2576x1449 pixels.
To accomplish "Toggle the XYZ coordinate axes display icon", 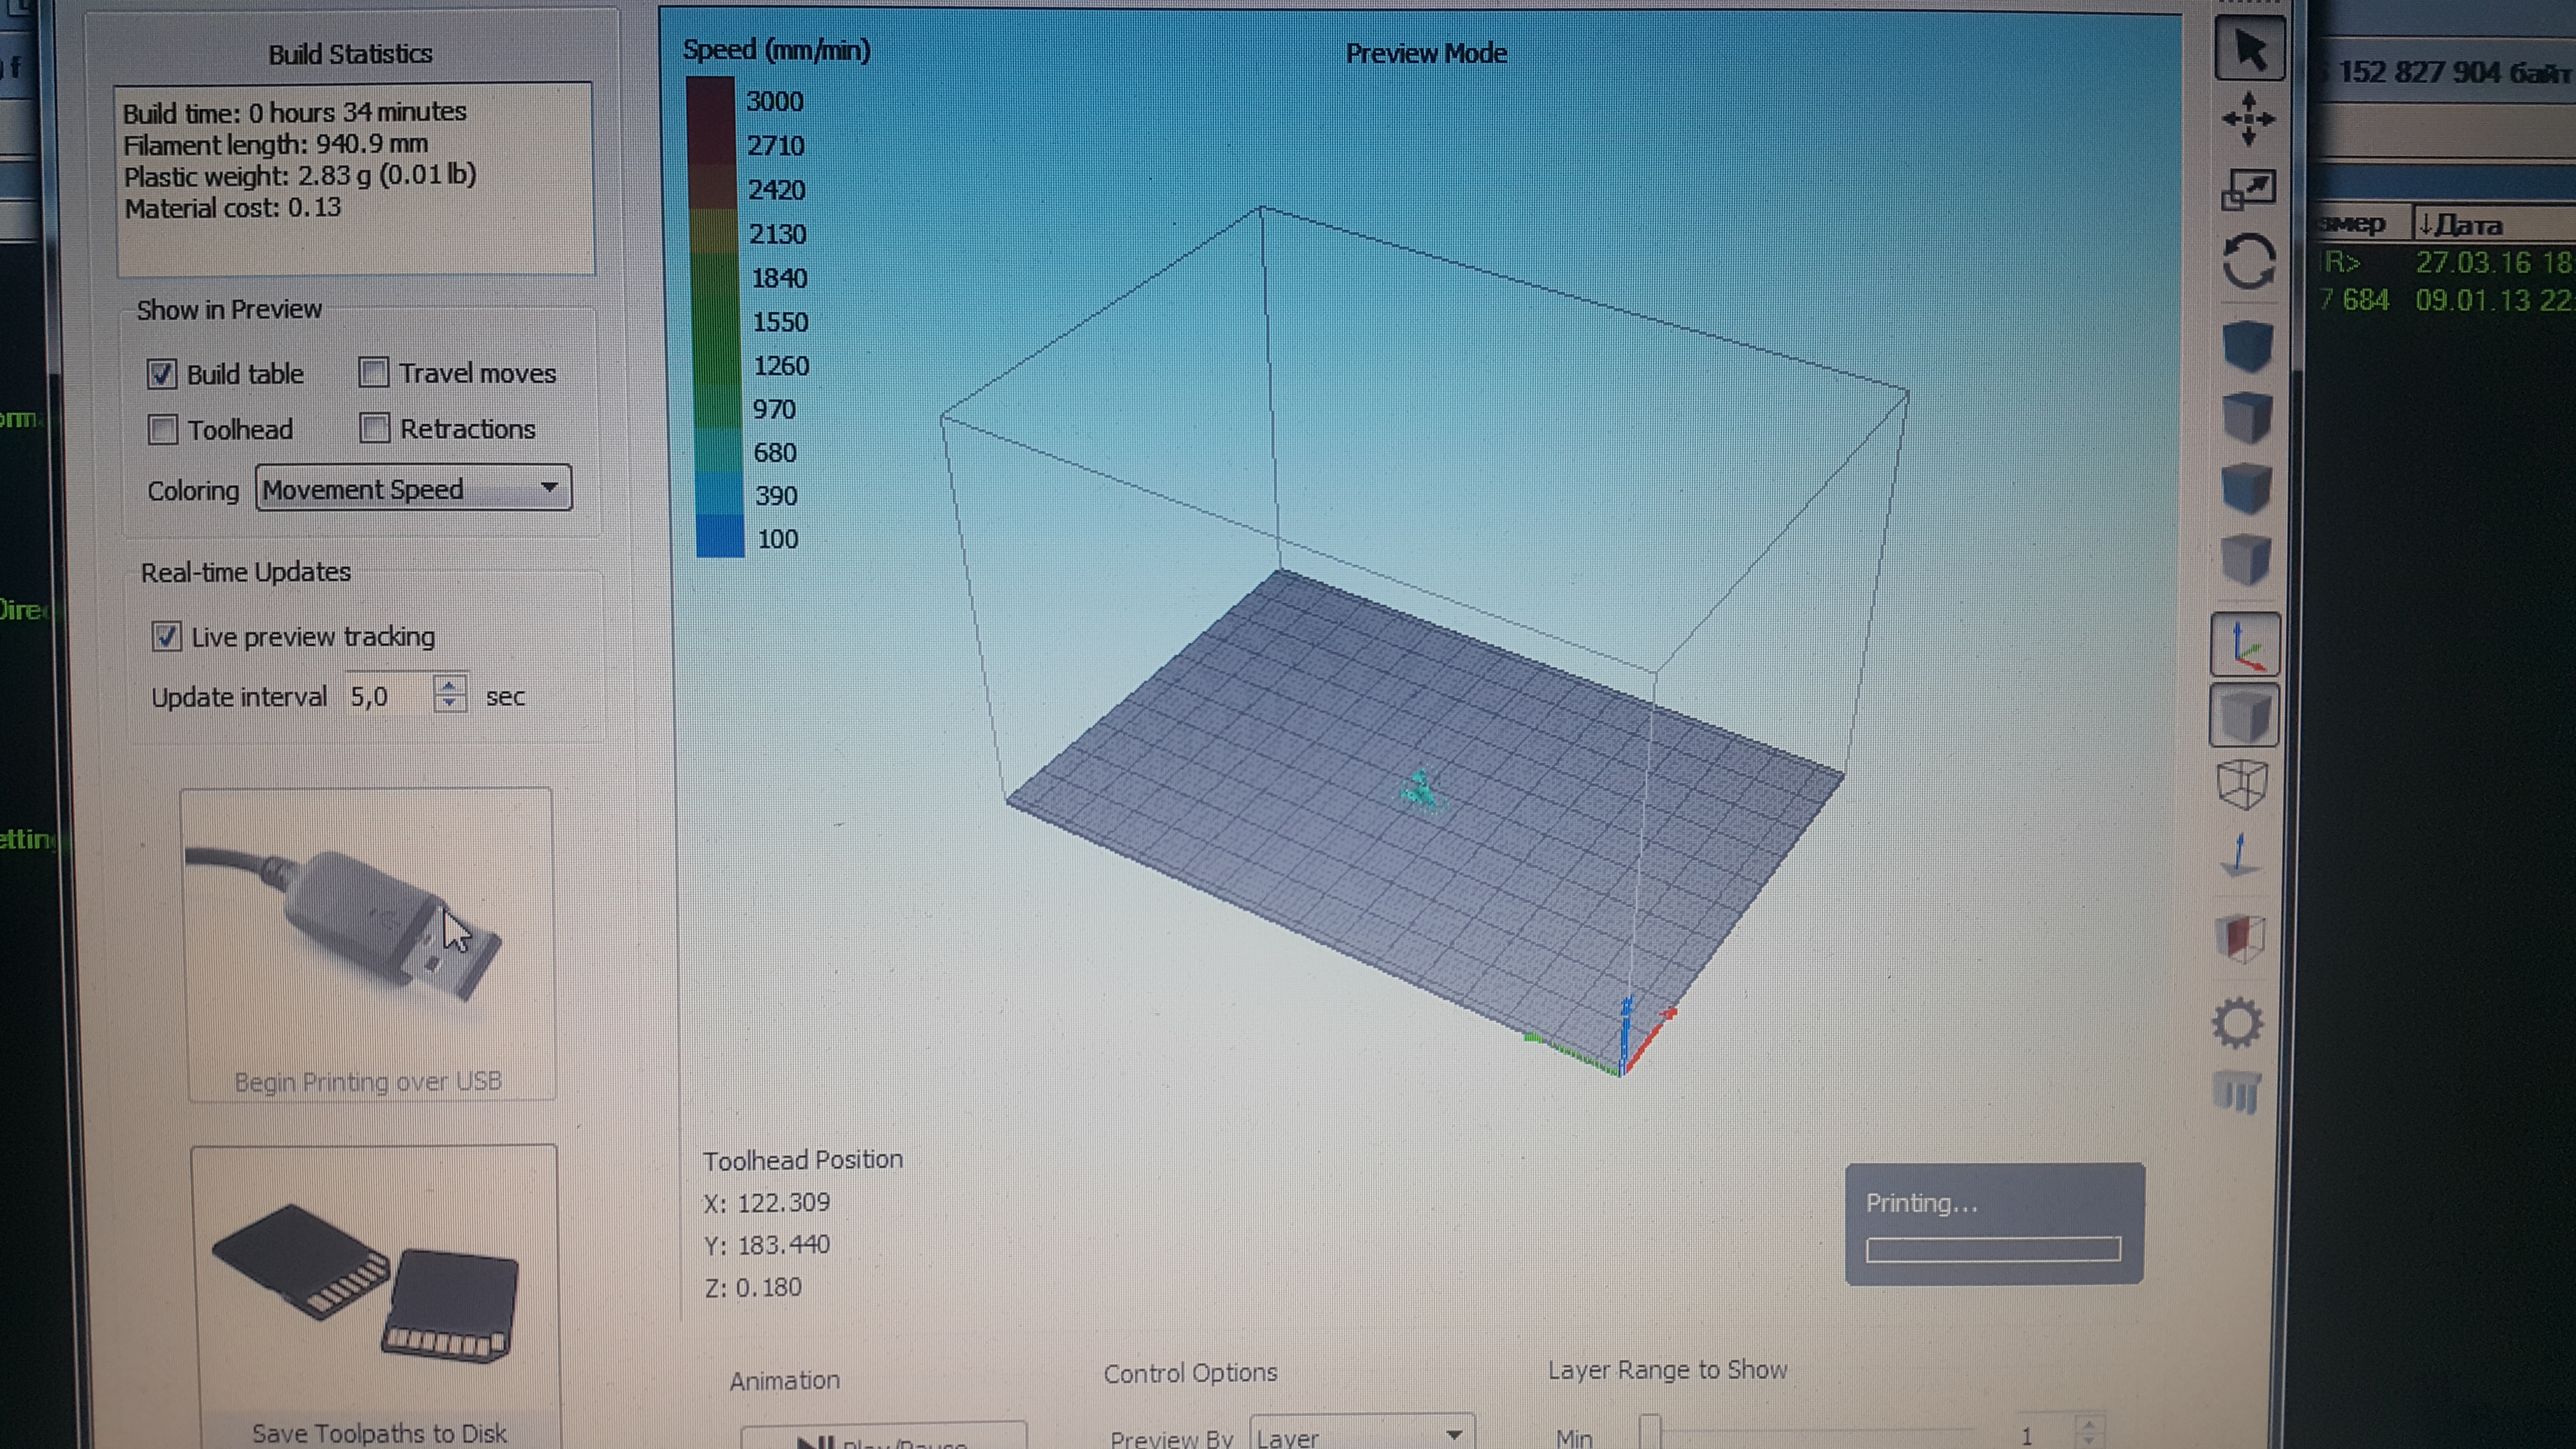I will coord(2245,645).
